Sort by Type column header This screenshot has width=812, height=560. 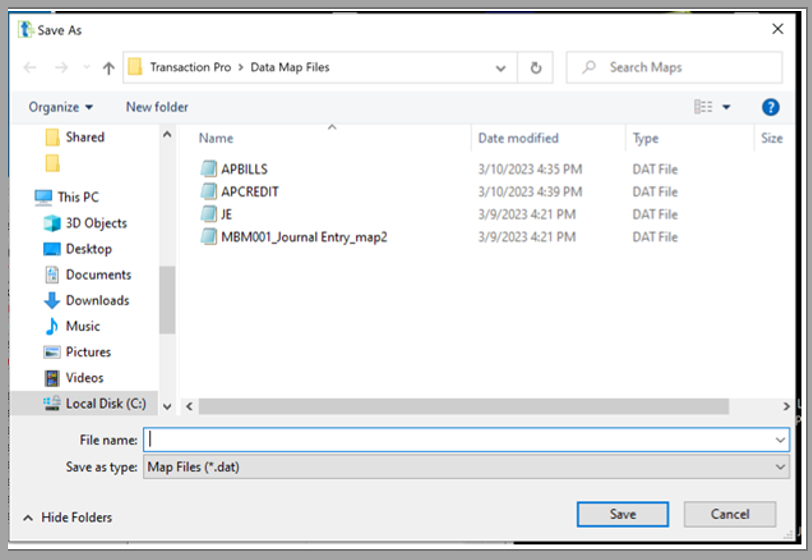(x=645, y=138)
